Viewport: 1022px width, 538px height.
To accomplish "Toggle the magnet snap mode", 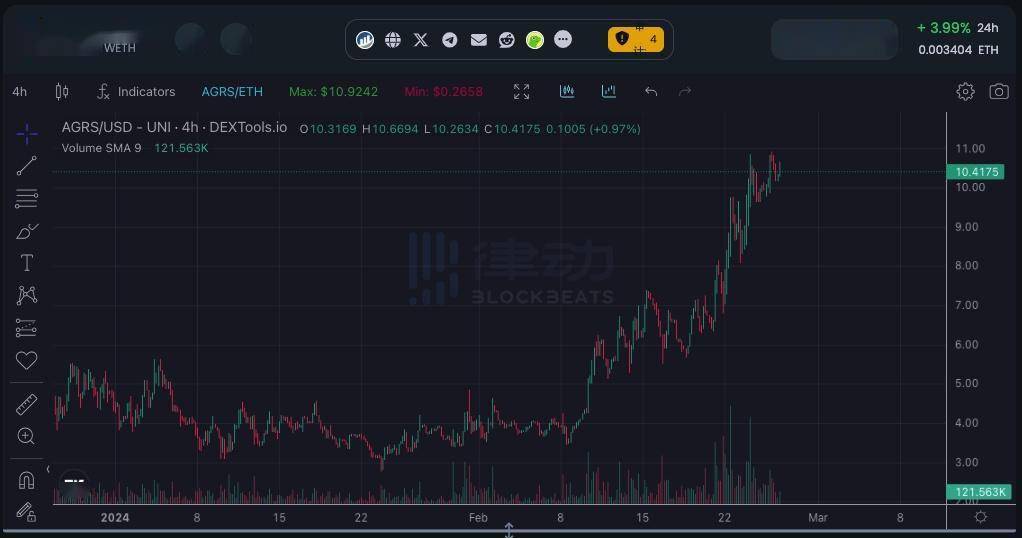I will pyautogui.click(x=27, y=481).
